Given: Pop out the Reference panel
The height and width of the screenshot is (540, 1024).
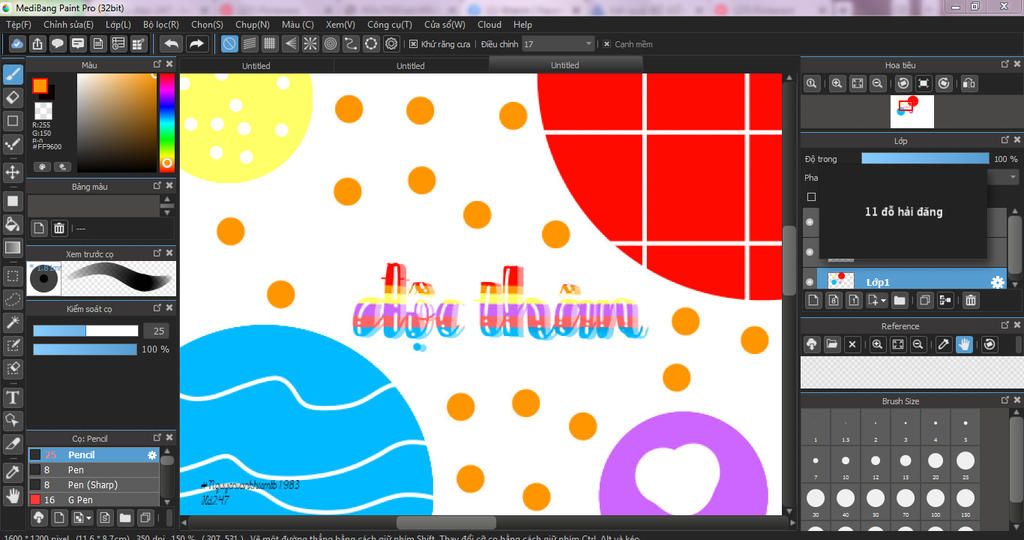Looking at the screenshot, I should click(x=1004, y=325).
